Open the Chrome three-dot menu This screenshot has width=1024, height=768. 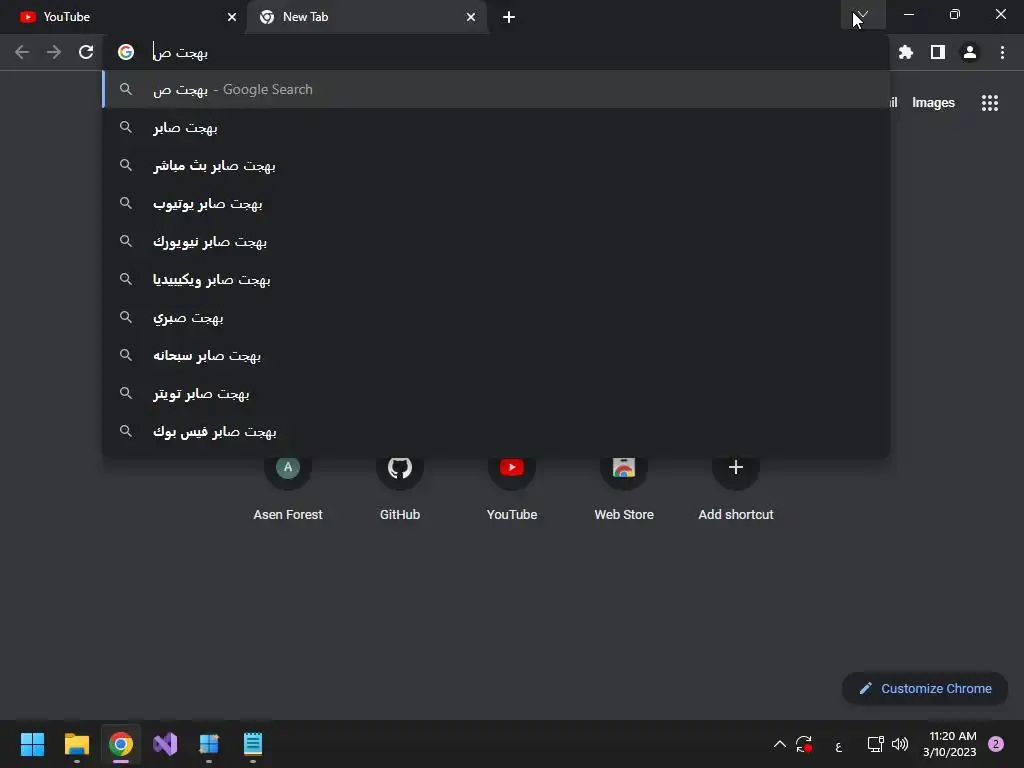tap(1002, 52)
